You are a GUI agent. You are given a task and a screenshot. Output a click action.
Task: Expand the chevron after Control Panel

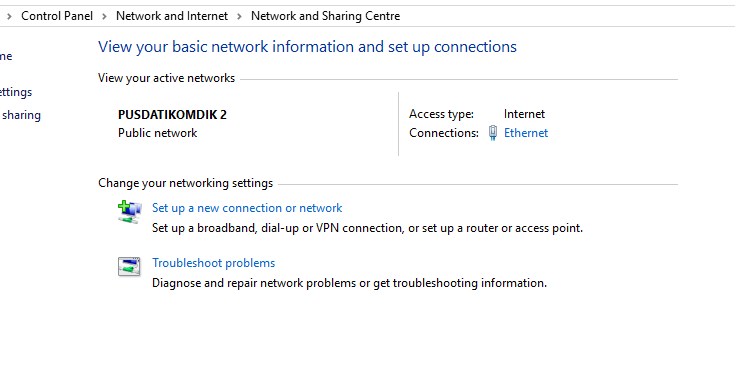(x=104, y=16)
